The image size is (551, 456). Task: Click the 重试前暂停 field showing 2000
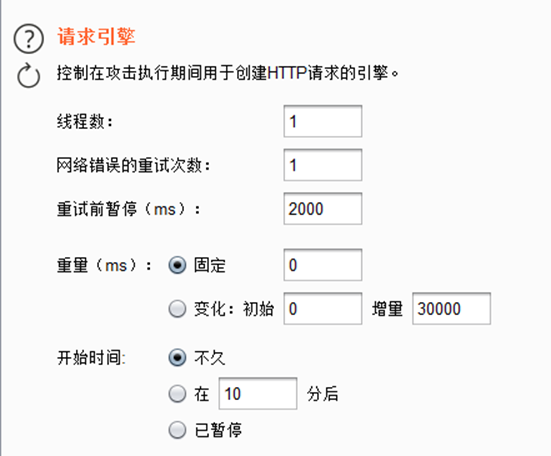tap(323, 209)
